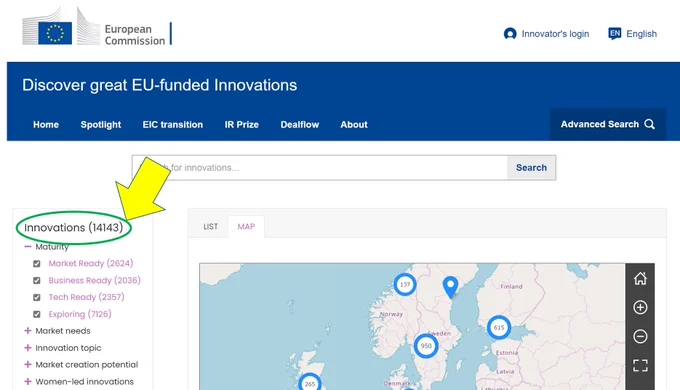
Task: Focus the search for innovations field
Action: click(x=320, y=167)
